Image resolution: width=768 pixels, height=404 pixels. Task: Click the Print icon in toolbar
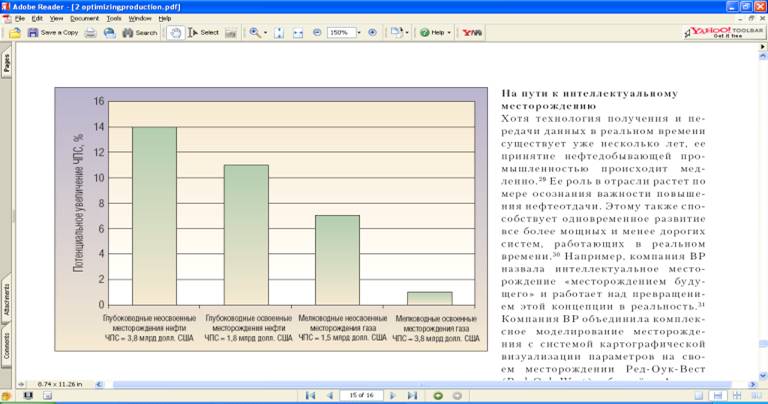[x=90, y=32]
